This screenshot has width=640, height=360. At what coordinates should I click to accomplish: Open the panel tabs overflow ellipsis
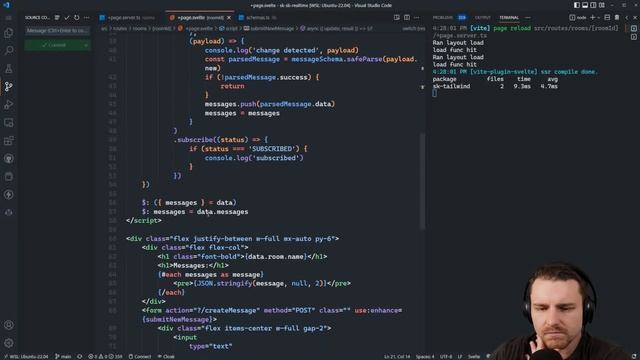pyautogui.click(x=528, y=18)
